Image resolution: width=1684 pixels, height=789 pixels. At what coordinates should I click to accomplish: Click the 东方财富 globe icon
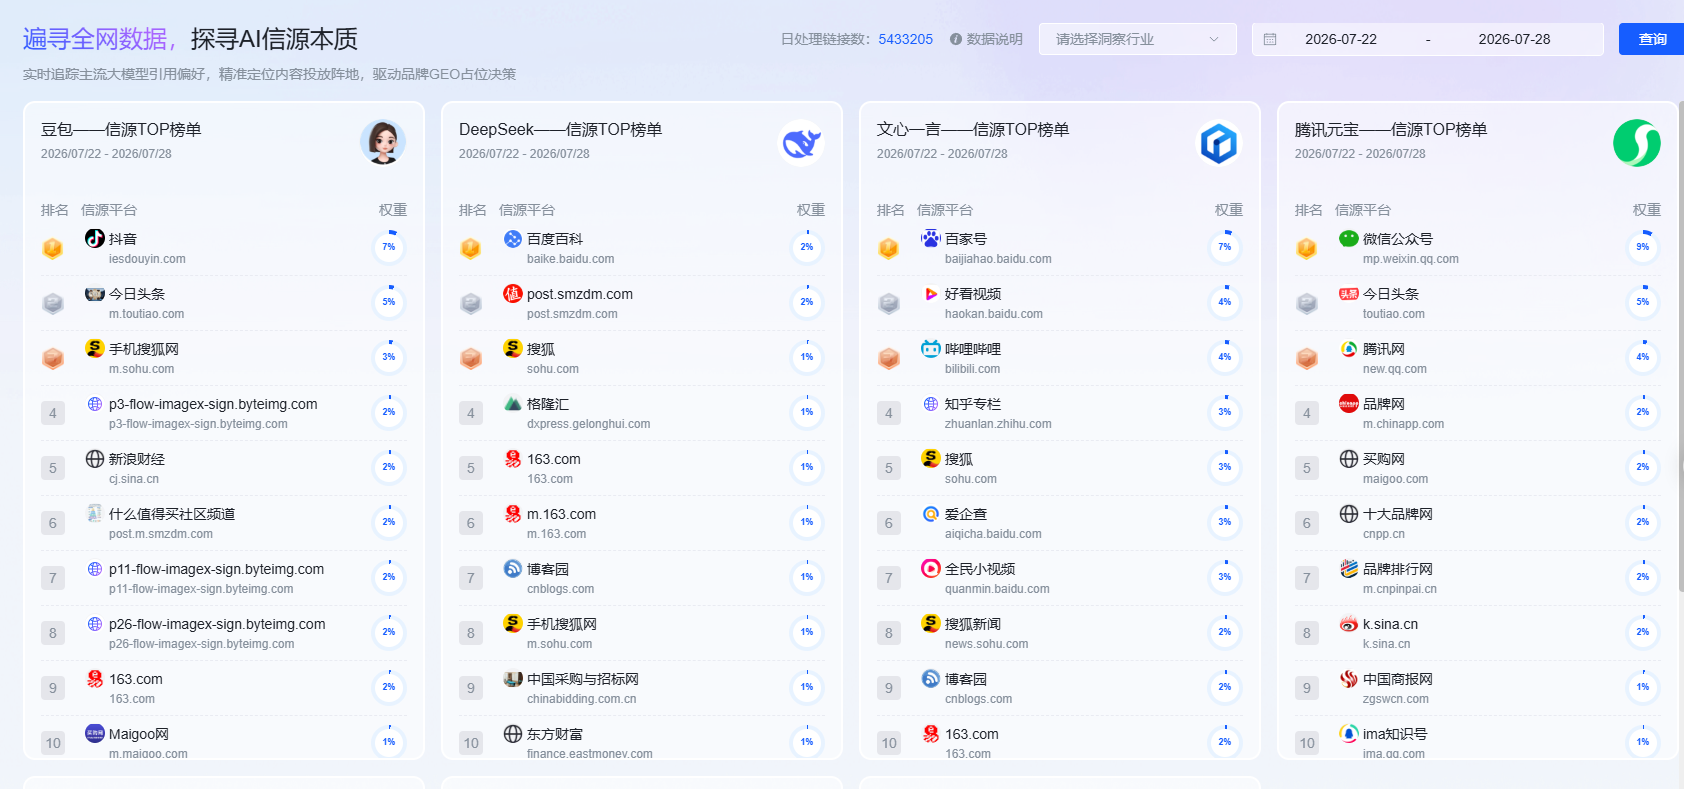(513, 733)
